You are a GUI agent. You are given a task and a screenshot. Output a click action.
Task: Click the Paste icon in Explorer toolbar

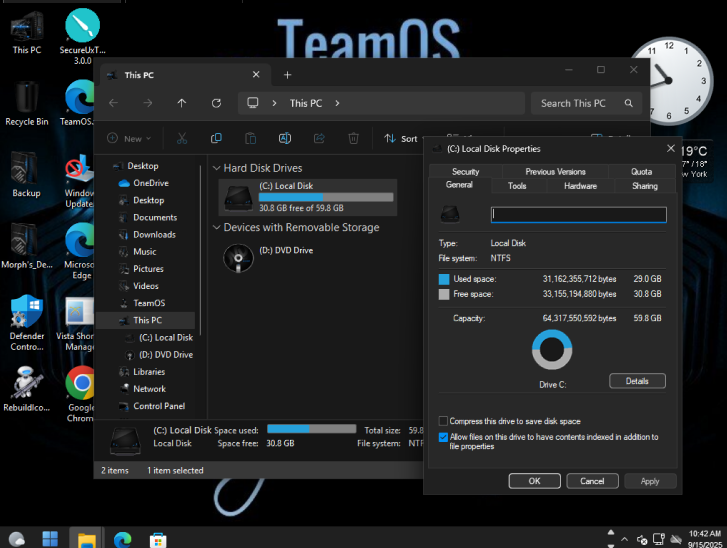[250, 138]
